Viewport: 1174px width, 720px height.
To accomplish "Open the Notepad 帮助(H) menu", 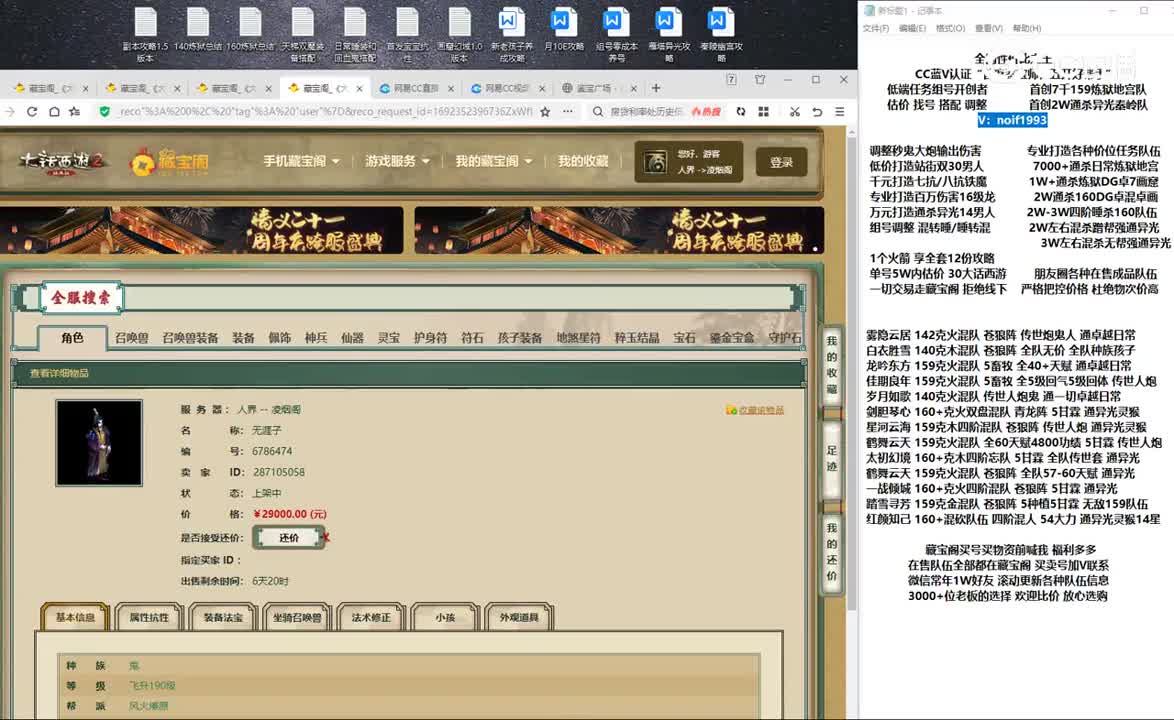I will [x=1027, y=28].
